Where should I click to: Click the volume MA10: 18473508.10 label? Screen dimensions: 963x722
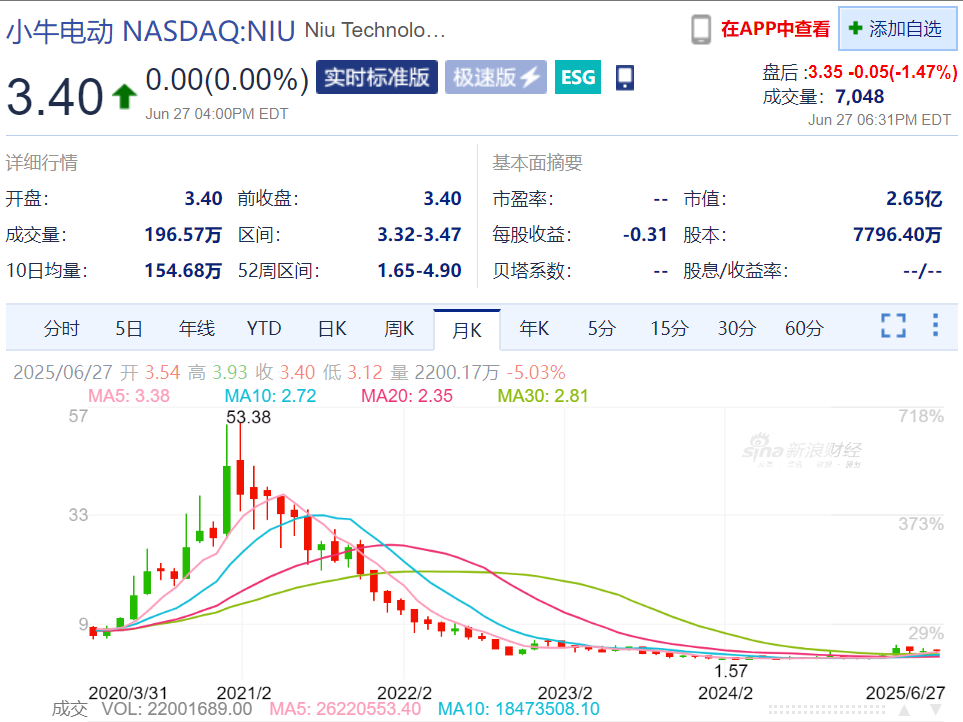pyautogui.click(x=519, y=709)
